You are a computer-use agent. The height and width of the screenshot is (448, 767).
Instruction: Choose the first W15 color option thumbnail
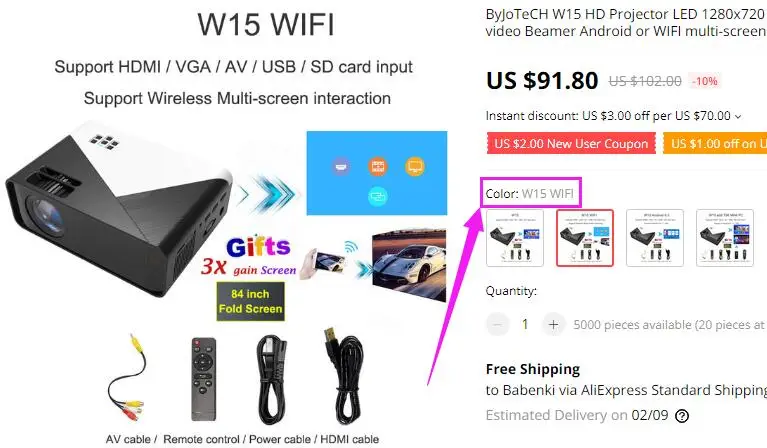point(515,238)
